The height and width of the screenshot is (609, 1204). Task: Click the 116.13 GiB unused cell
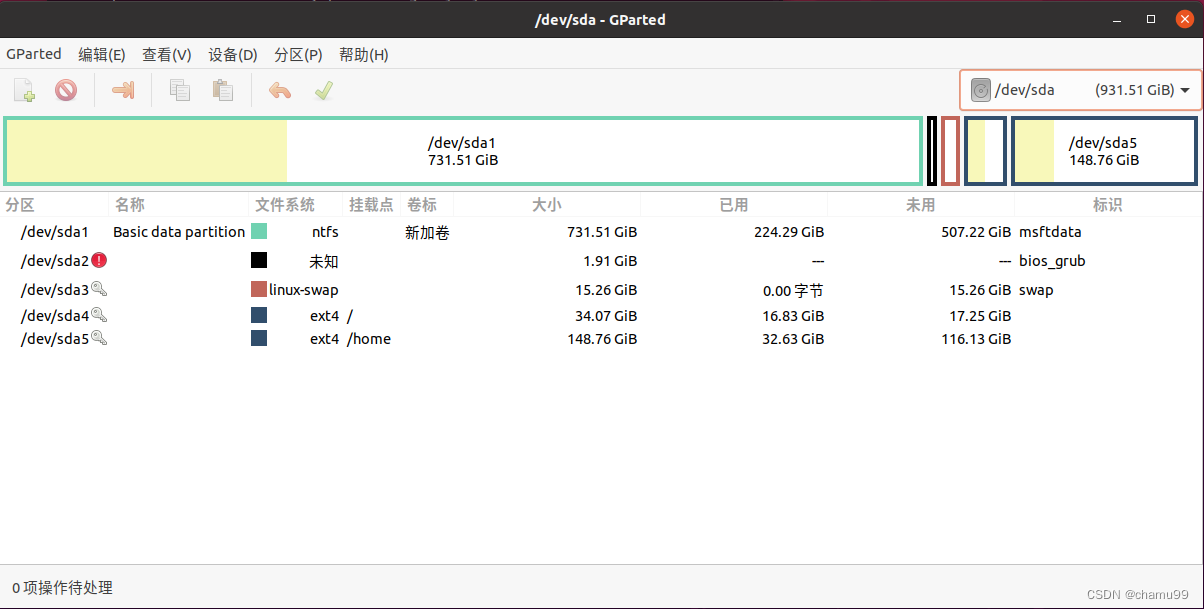[x=976, y=339]
